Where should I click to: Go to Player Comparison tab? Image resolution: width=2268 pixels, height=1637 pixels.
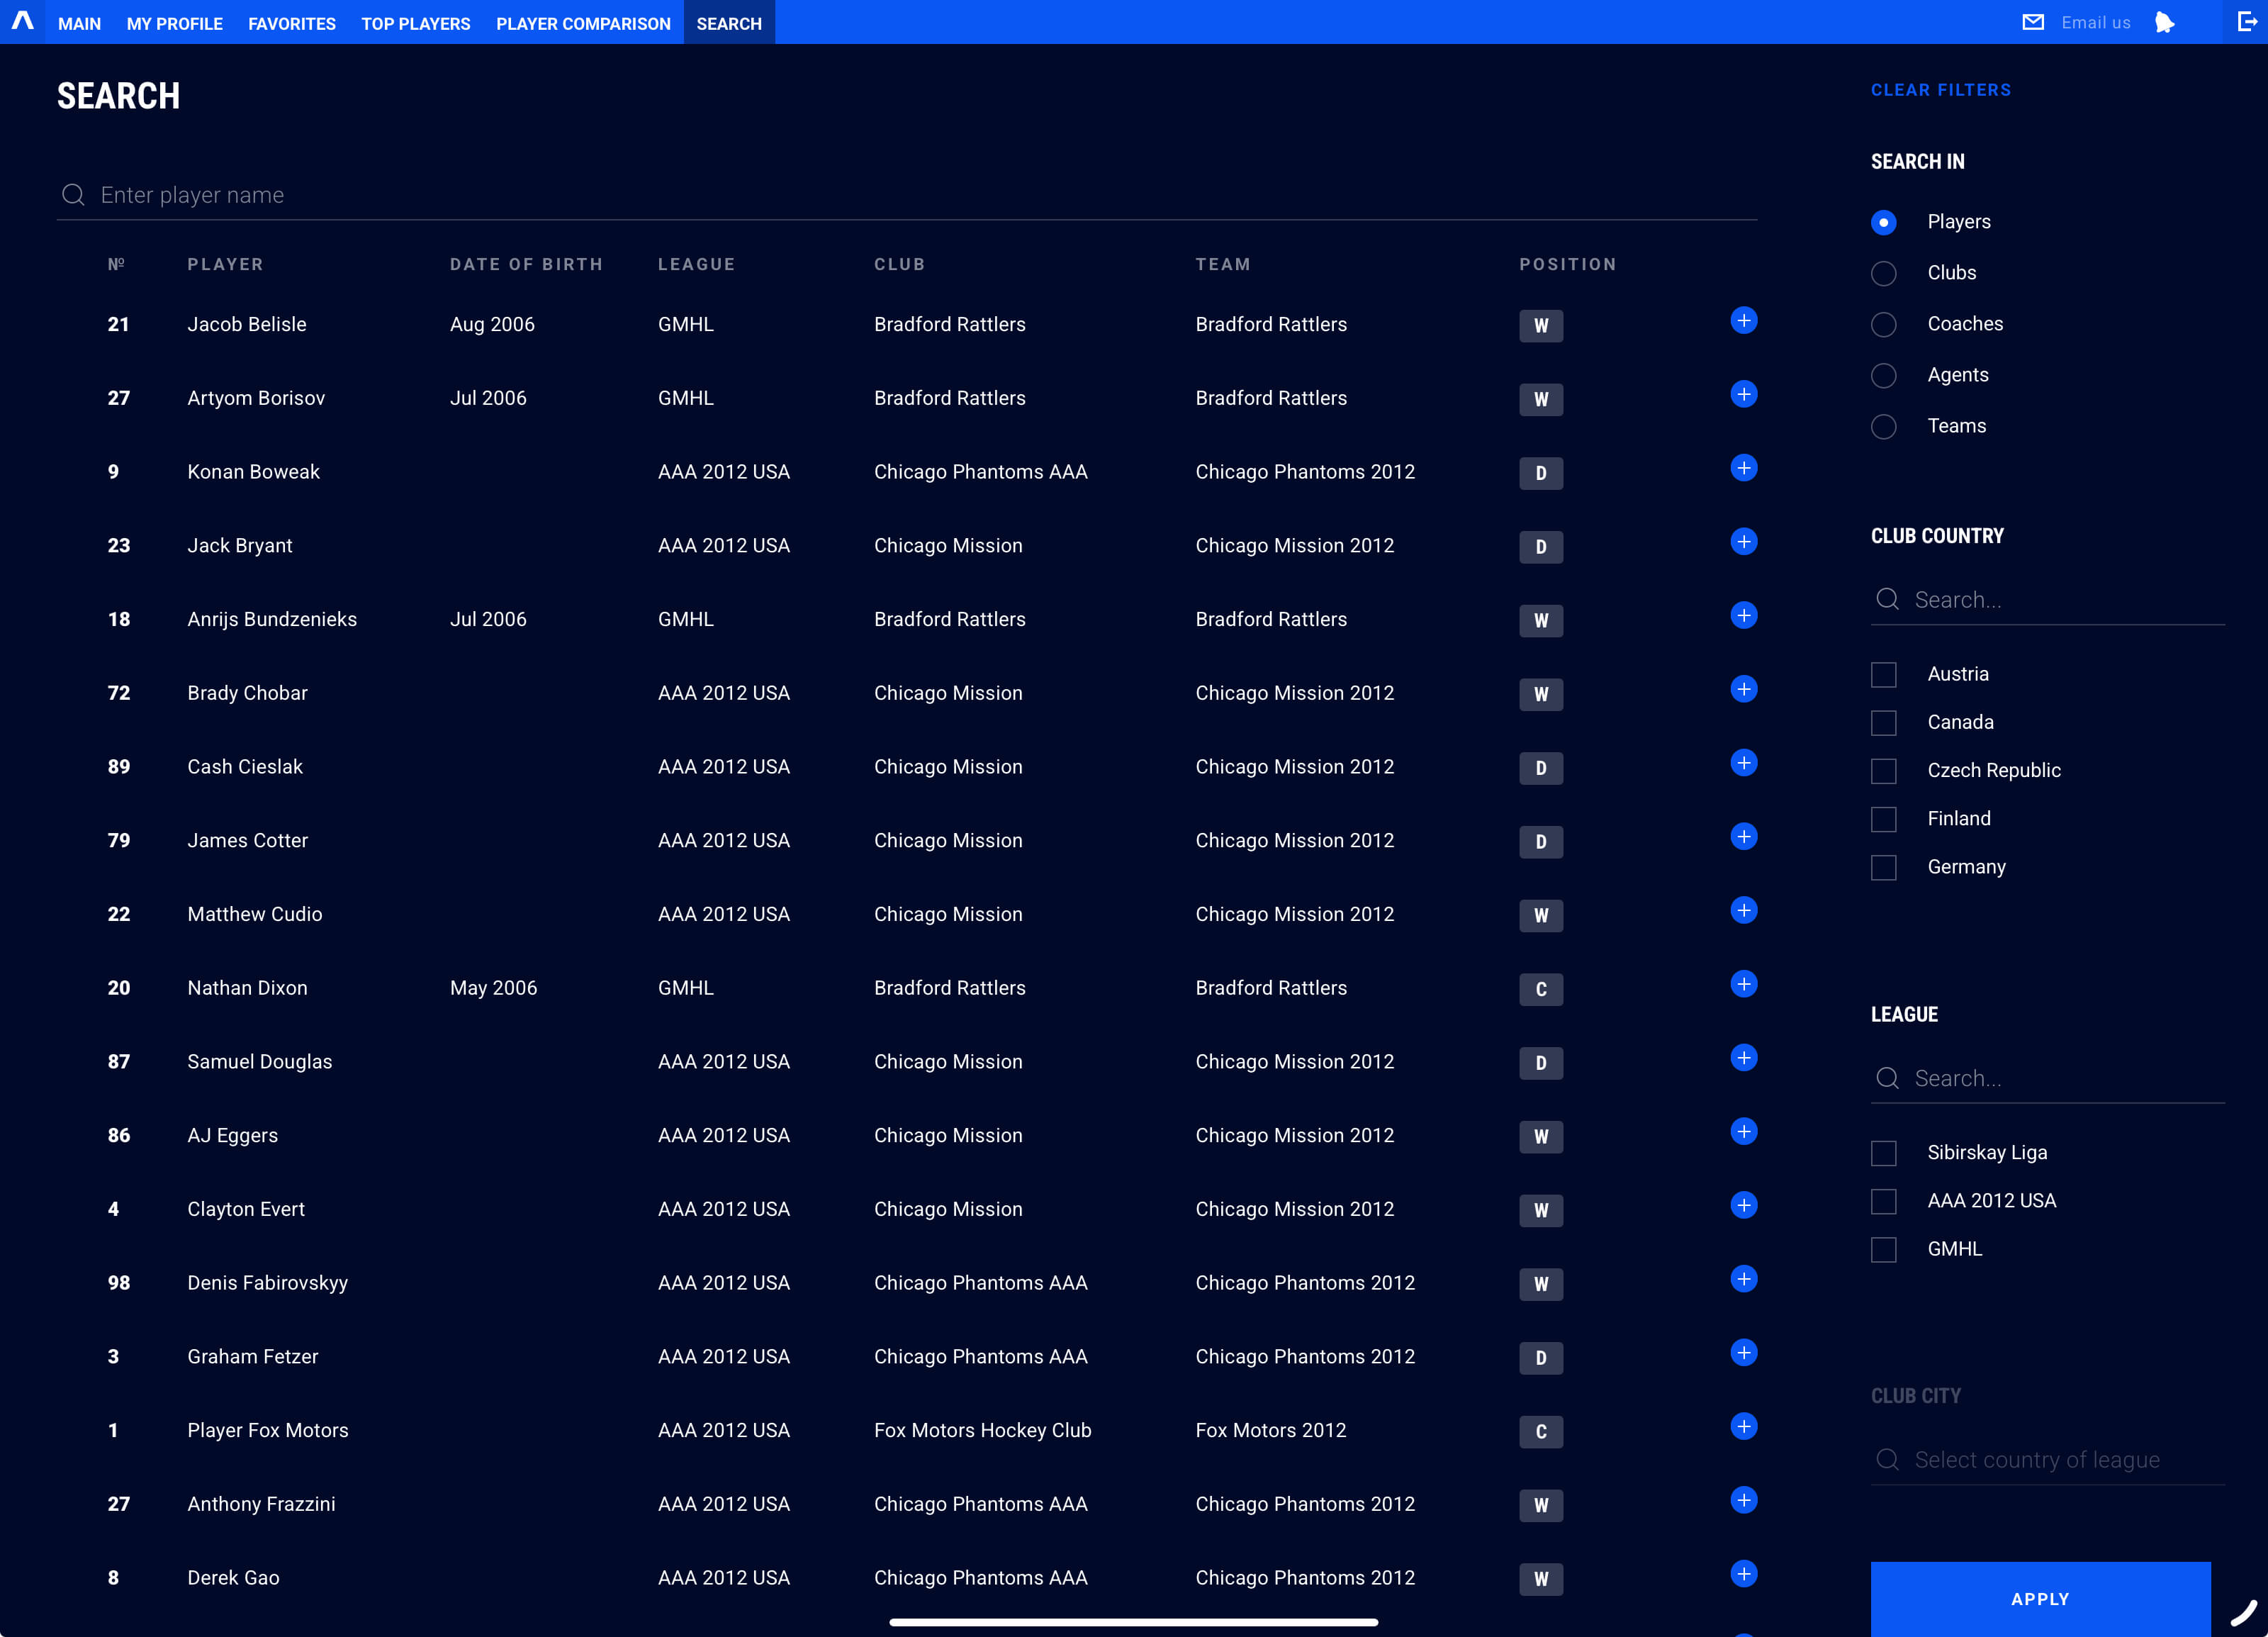pyautogui.click(x=583, y=23)
